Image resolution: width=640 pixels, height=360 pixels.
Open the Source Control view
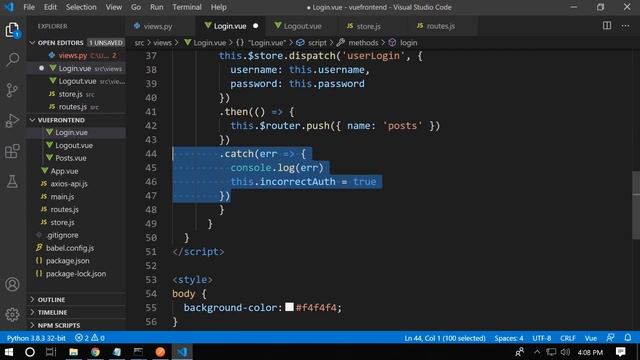click(12, 90)
